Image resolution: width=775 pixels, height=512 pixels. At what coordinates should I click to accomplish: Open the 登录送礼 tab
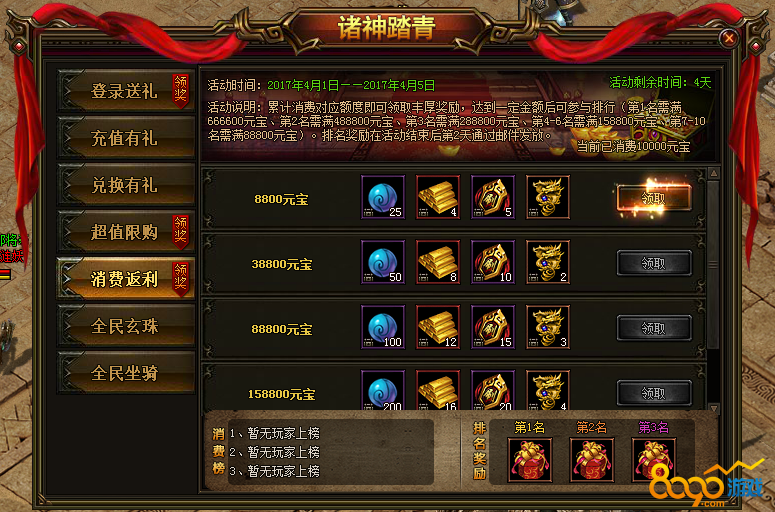click(126, 91)
